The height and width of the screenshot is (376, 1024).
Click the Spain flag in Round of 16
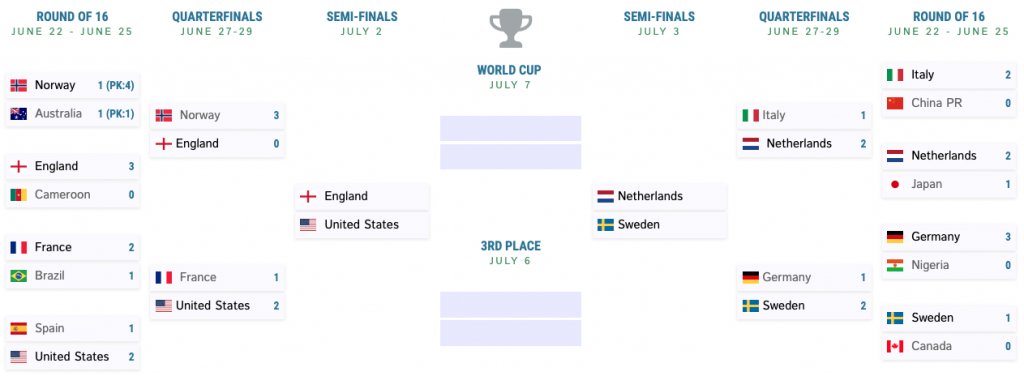pos(18,328)
